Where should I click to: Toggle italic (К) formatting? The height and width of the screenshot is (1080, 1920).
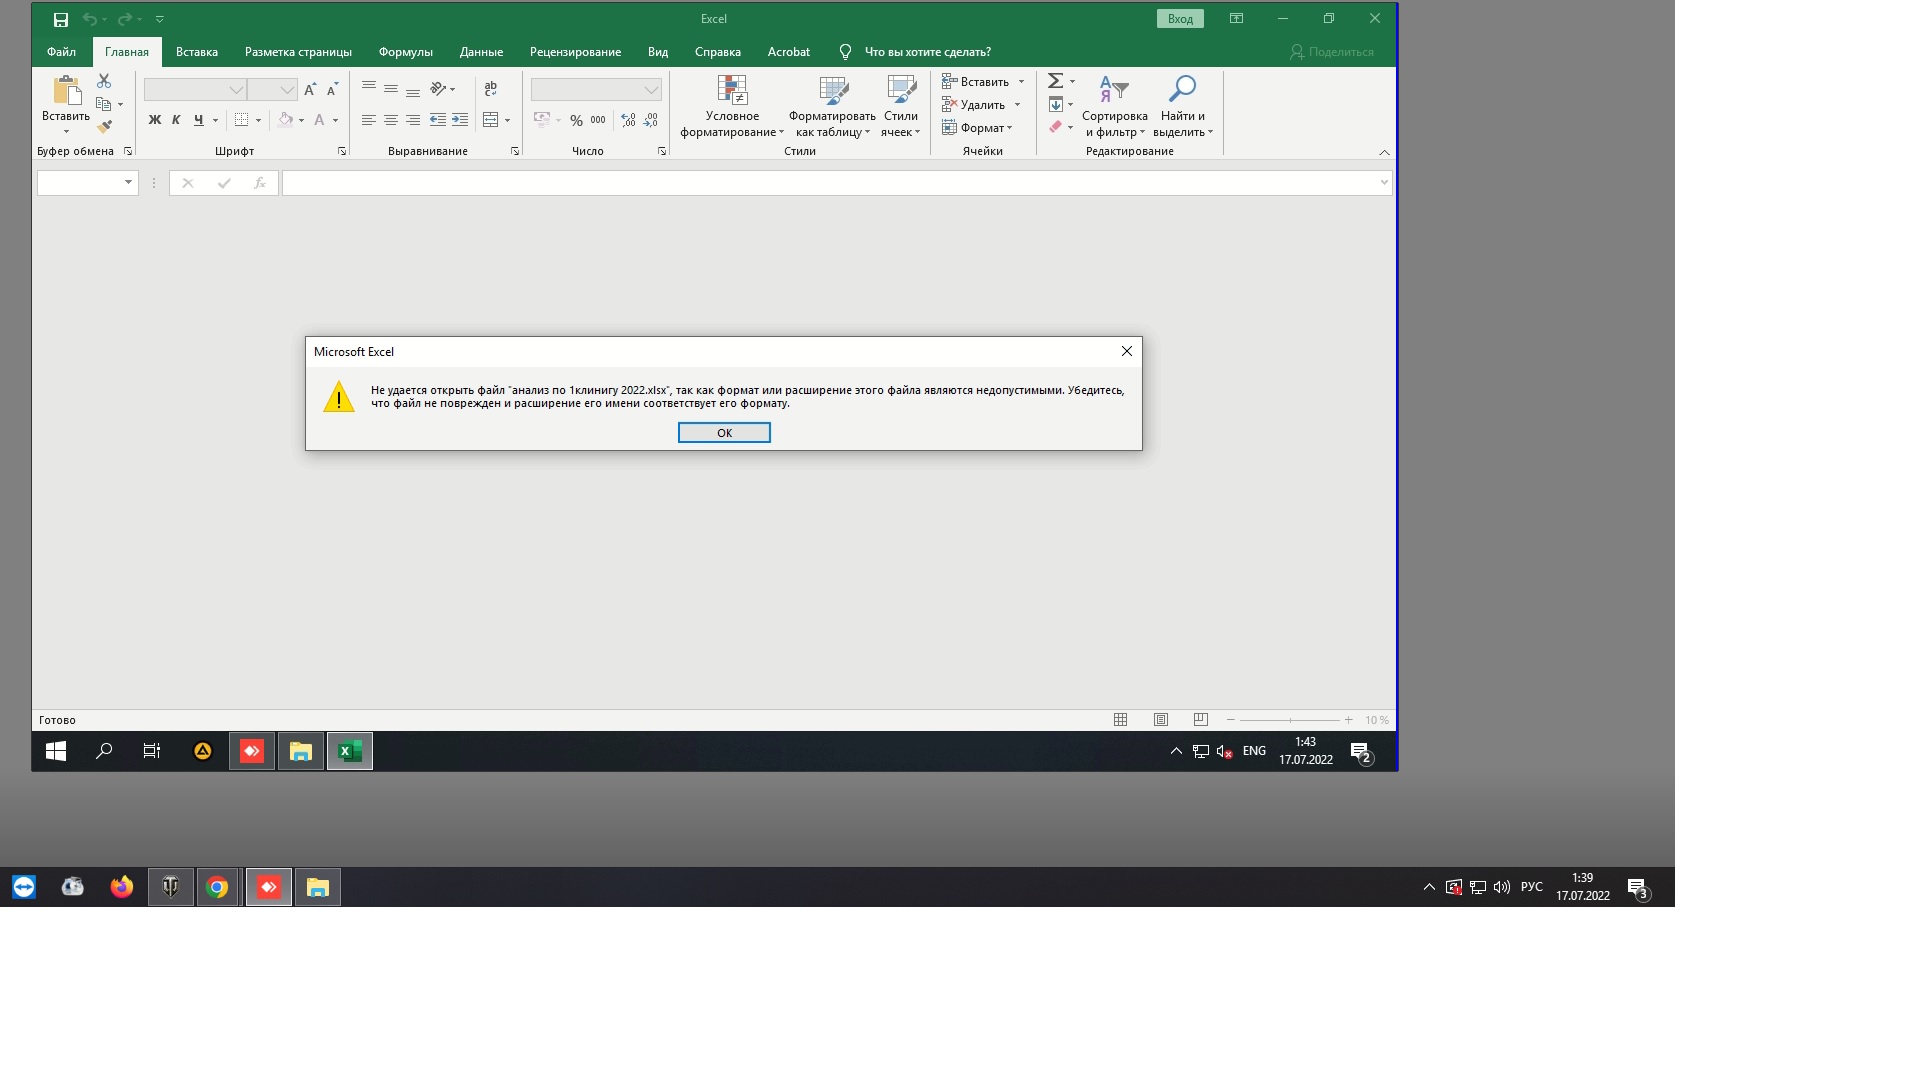pyautogui.click(x=176, y=120)
